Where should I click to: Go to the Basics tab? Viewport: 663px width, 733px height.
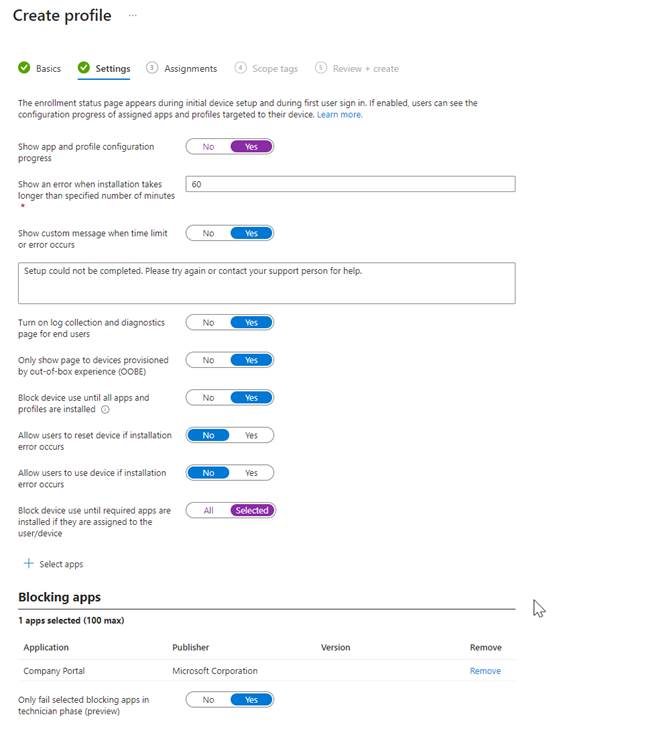pos(48,69)
